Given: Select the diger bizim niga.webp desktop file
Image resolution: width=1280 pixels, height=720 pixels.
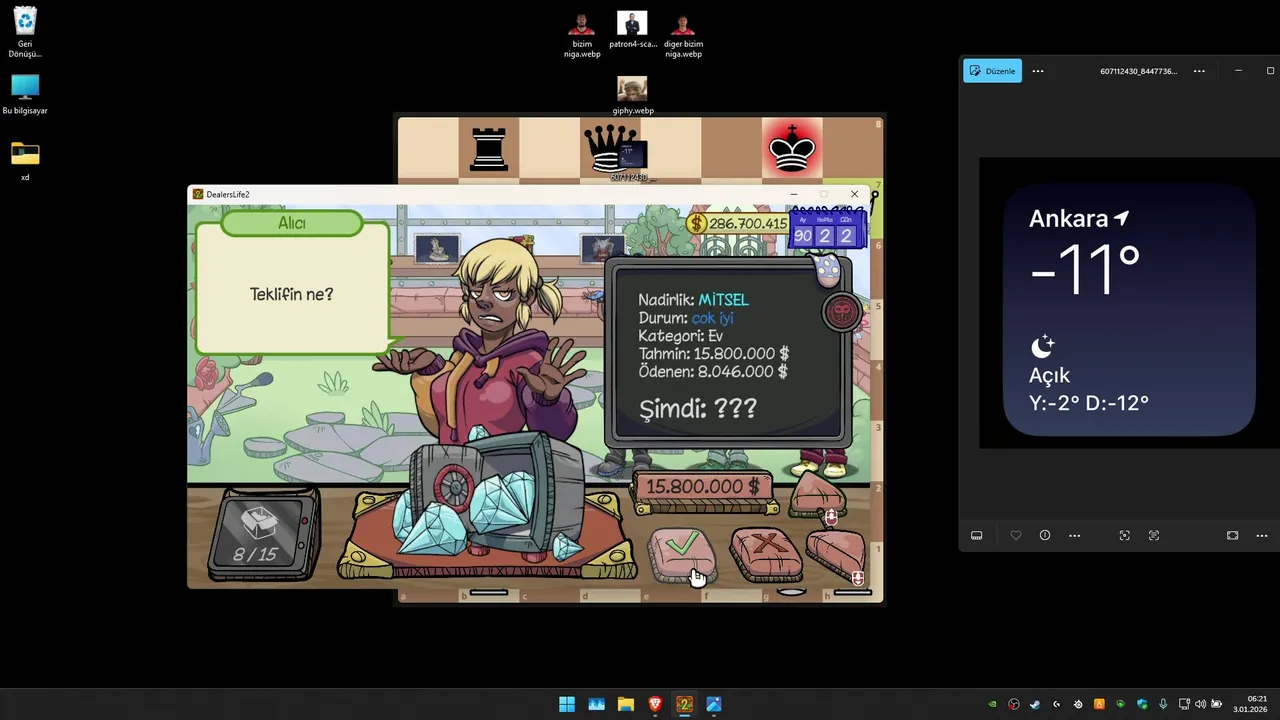Looking at the screenshot, I should (683, 35).
